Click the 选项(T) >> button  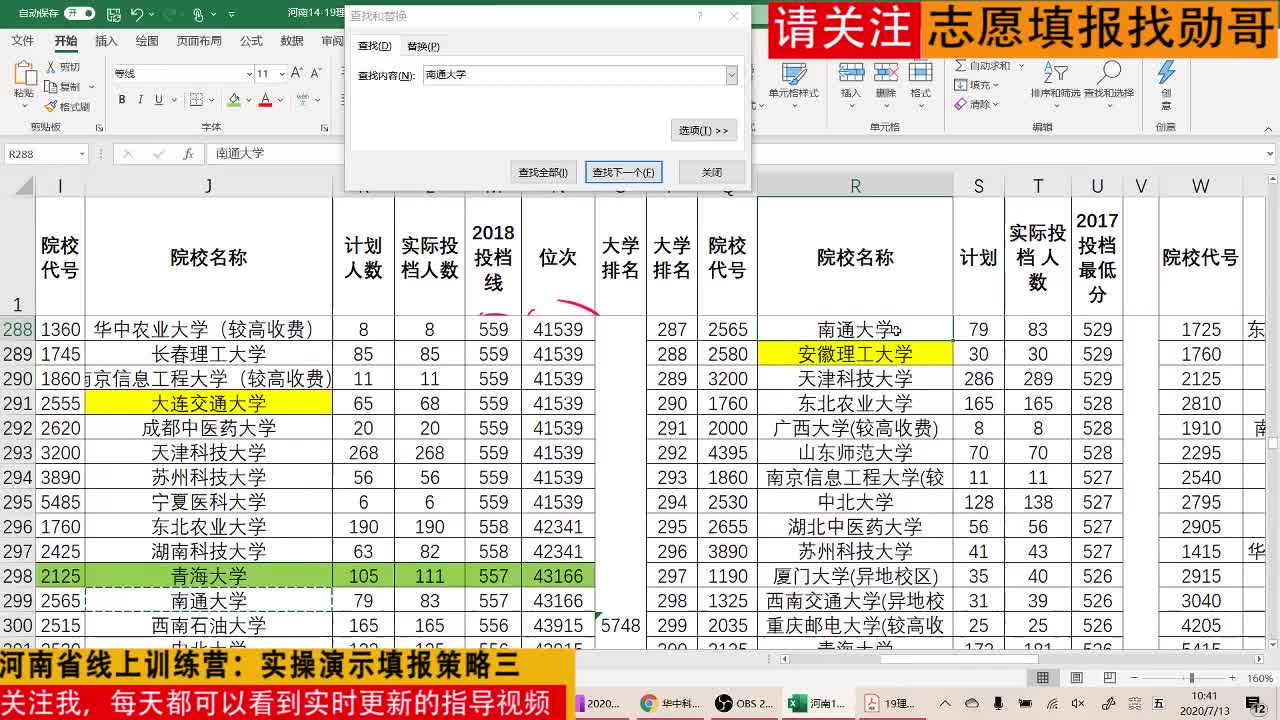[x=704, y=130]
